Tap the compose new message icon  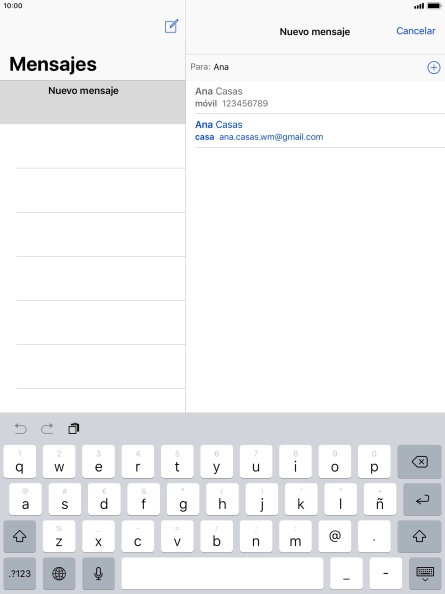[x=171, y=27]
